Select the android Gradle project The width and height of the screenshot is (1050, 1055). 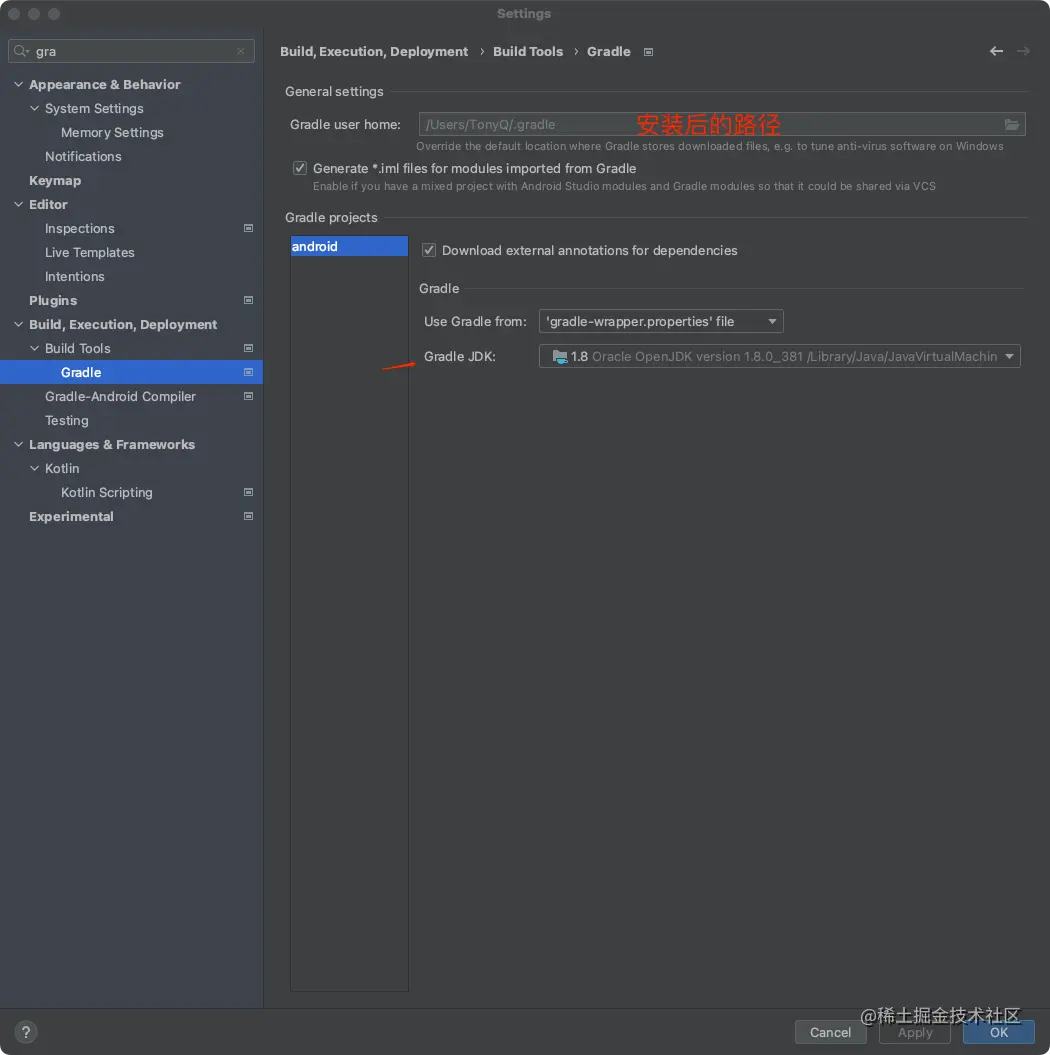(x=349, y=246)
